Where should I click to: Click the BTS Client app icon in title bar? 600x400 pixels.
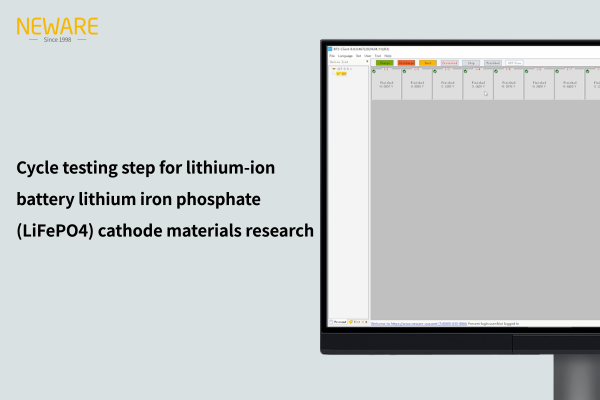[331, 48]
